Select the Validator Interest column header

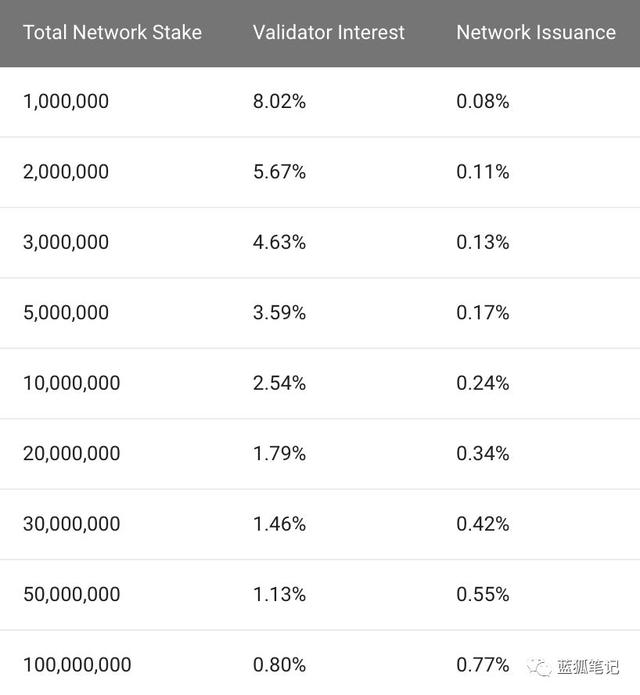329,32
